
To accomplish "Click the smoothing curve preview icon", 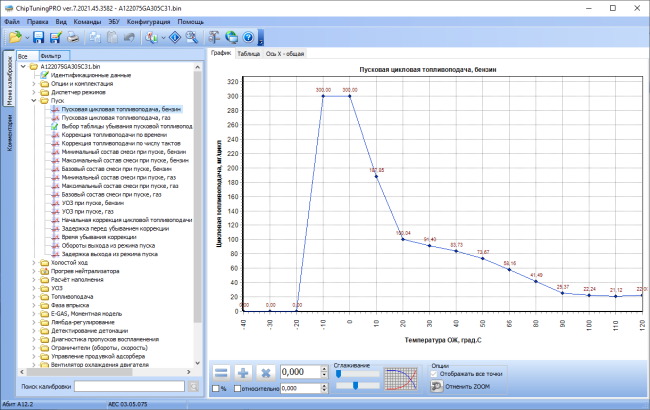I will click(x=401, y=379).
